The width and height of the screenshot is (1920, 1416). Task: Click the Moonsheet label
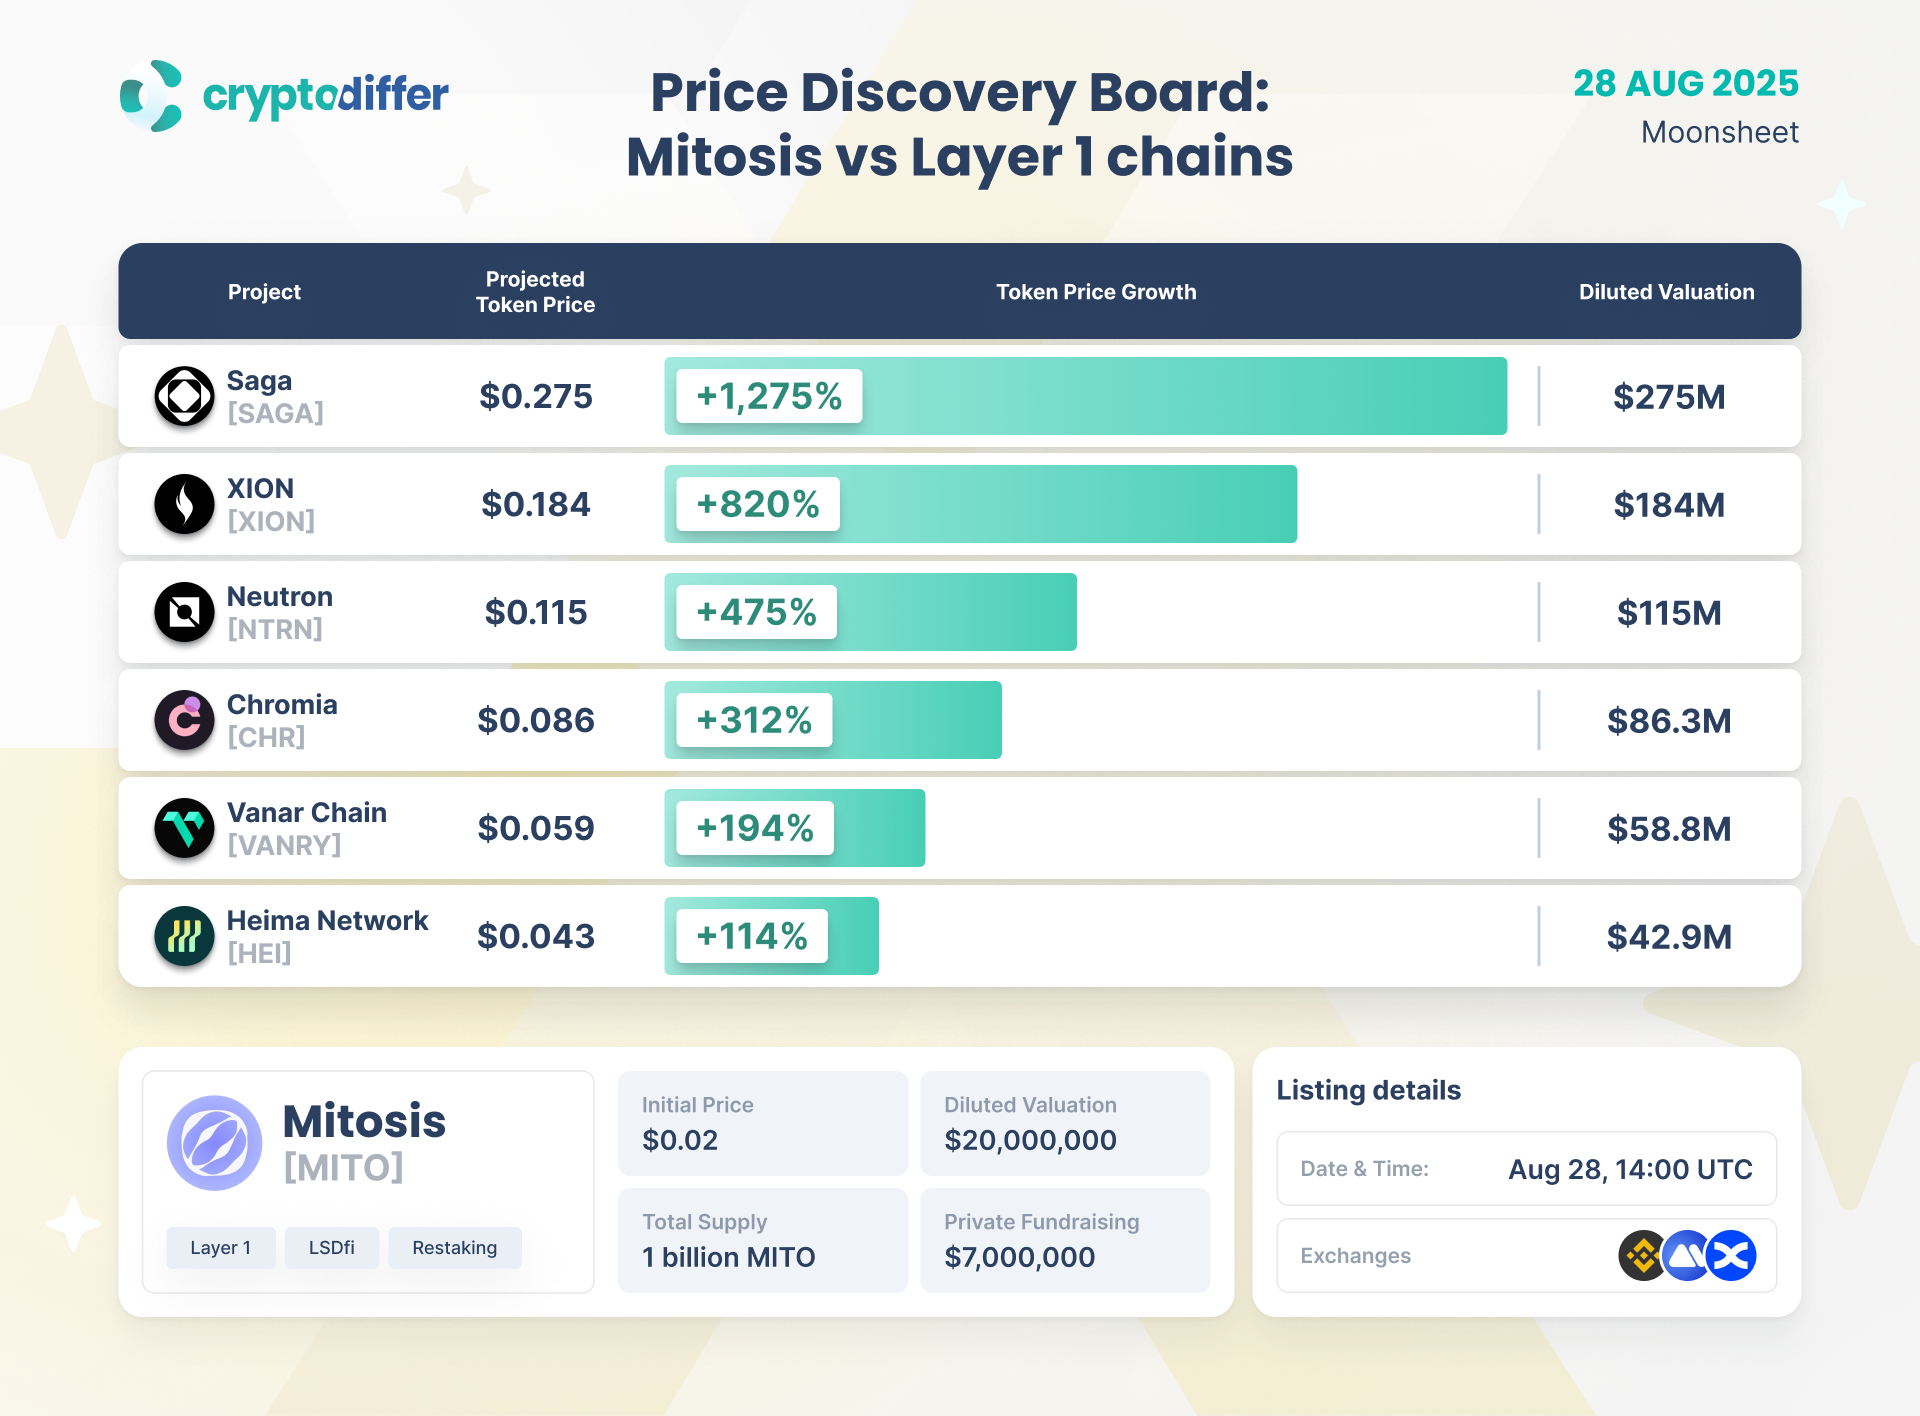1720,132
